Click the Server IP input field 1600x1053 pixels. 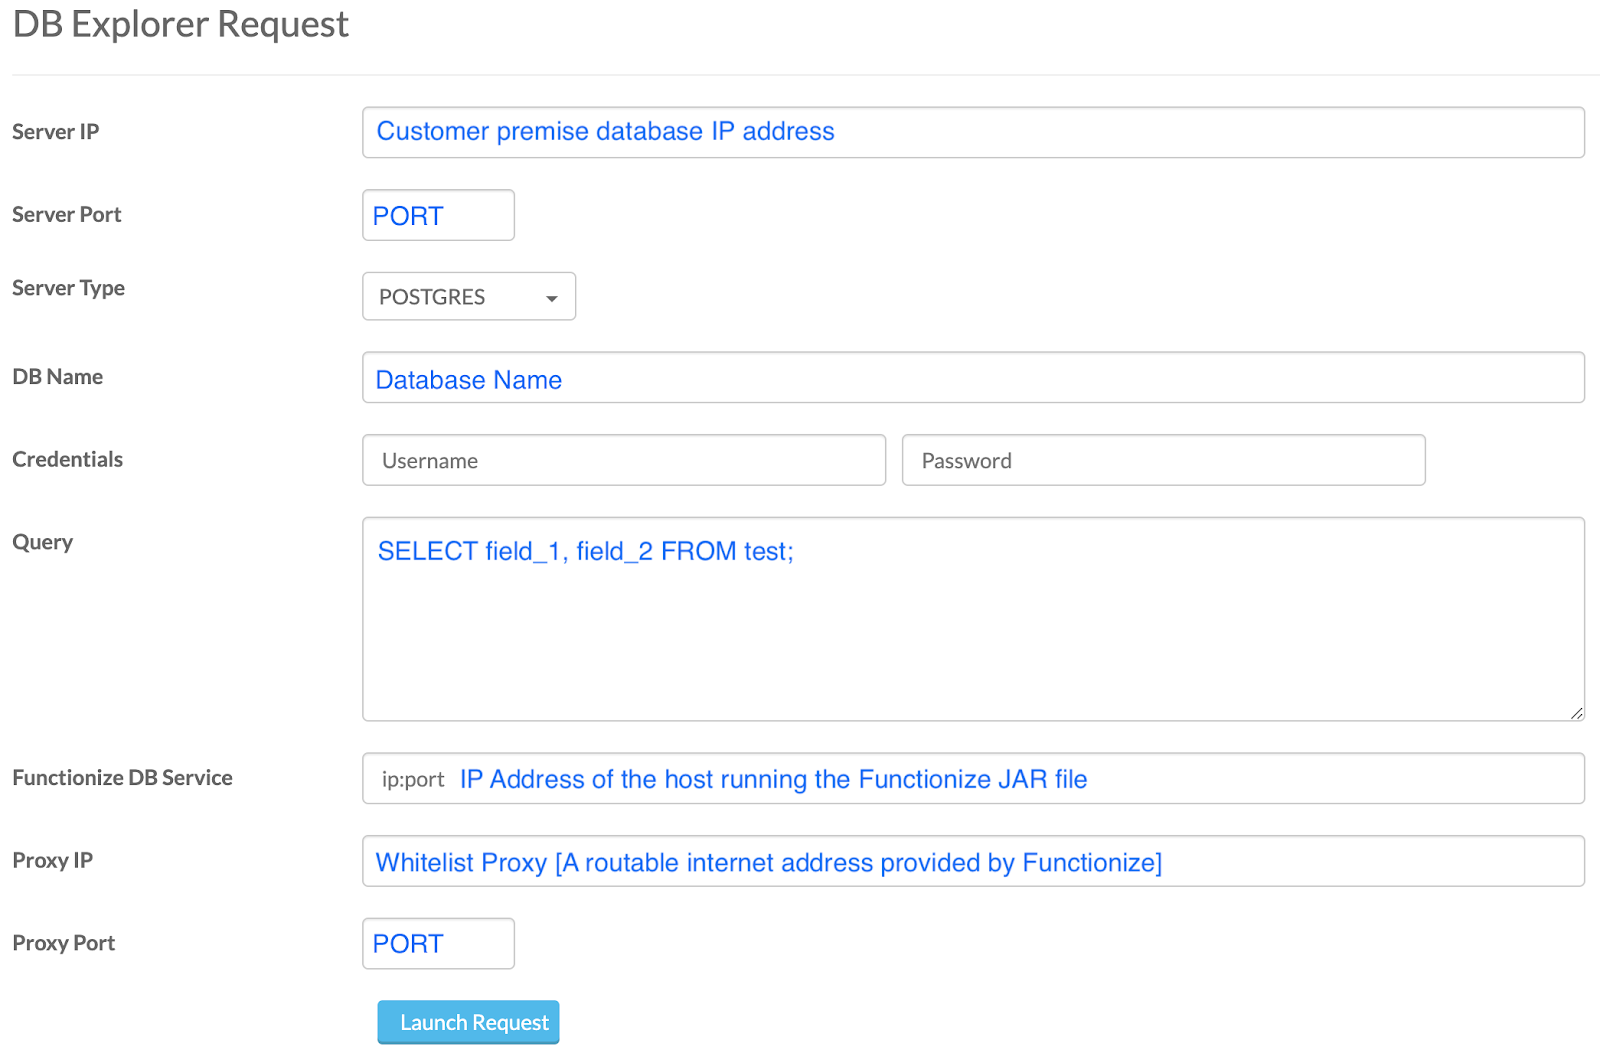pos(973,132)
